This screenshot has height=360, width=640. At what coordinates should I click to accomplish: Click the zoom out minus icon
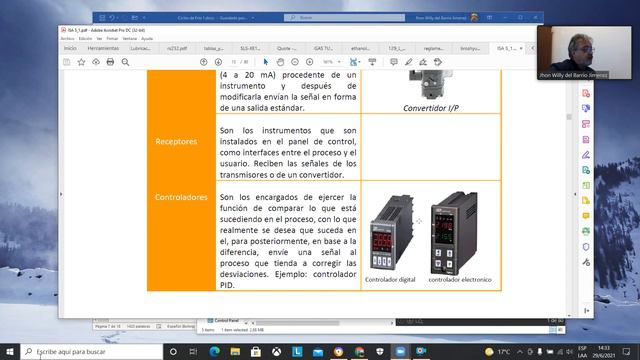coord(295,62)
